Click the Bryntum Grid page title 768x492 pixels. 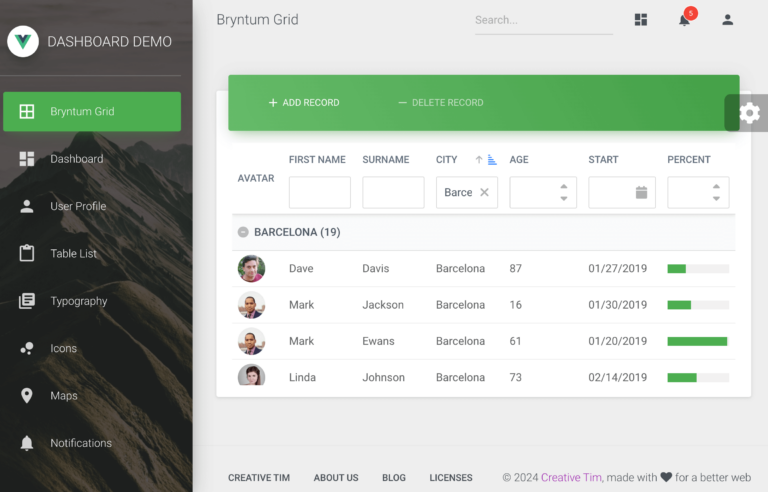tap(257, 20)
